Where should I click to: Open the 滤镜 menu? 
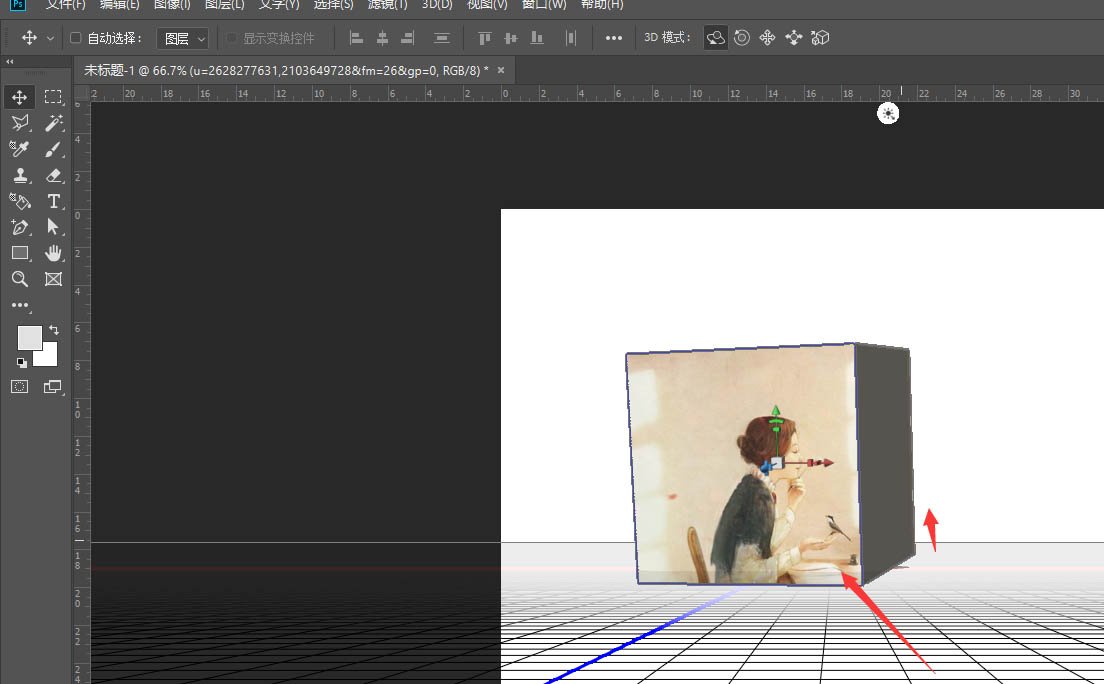coord(387,4)
